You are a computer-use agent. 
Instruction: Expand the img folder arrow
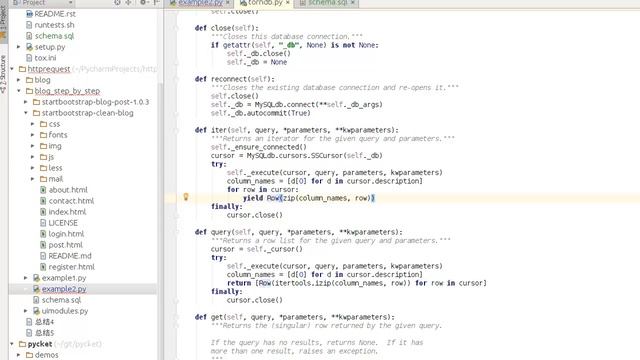click(32, 146)
